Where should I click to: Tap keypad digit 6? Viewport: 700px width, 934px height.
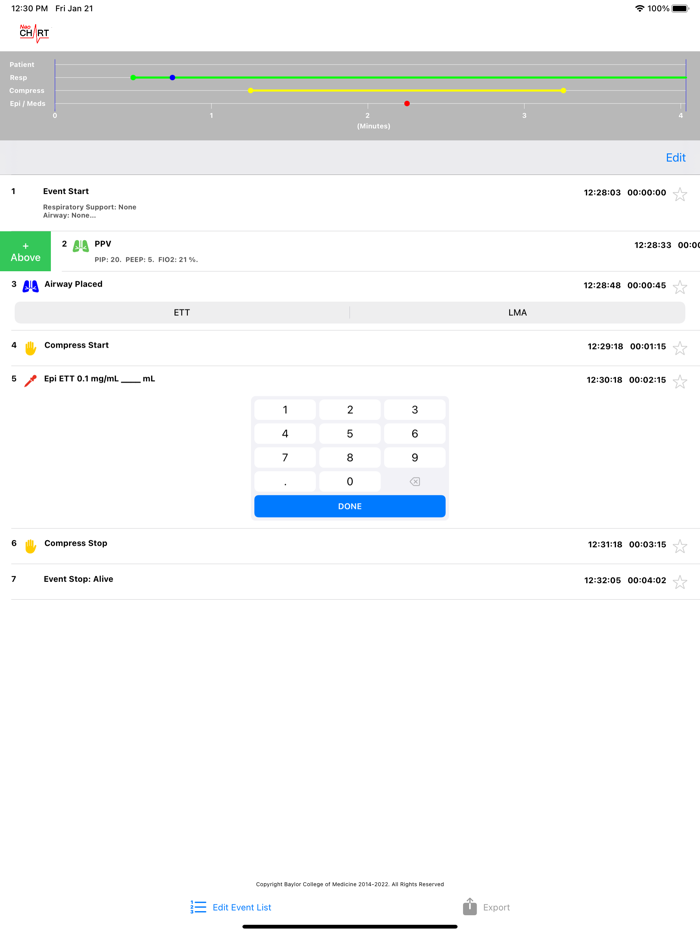(x=415, y=434)
